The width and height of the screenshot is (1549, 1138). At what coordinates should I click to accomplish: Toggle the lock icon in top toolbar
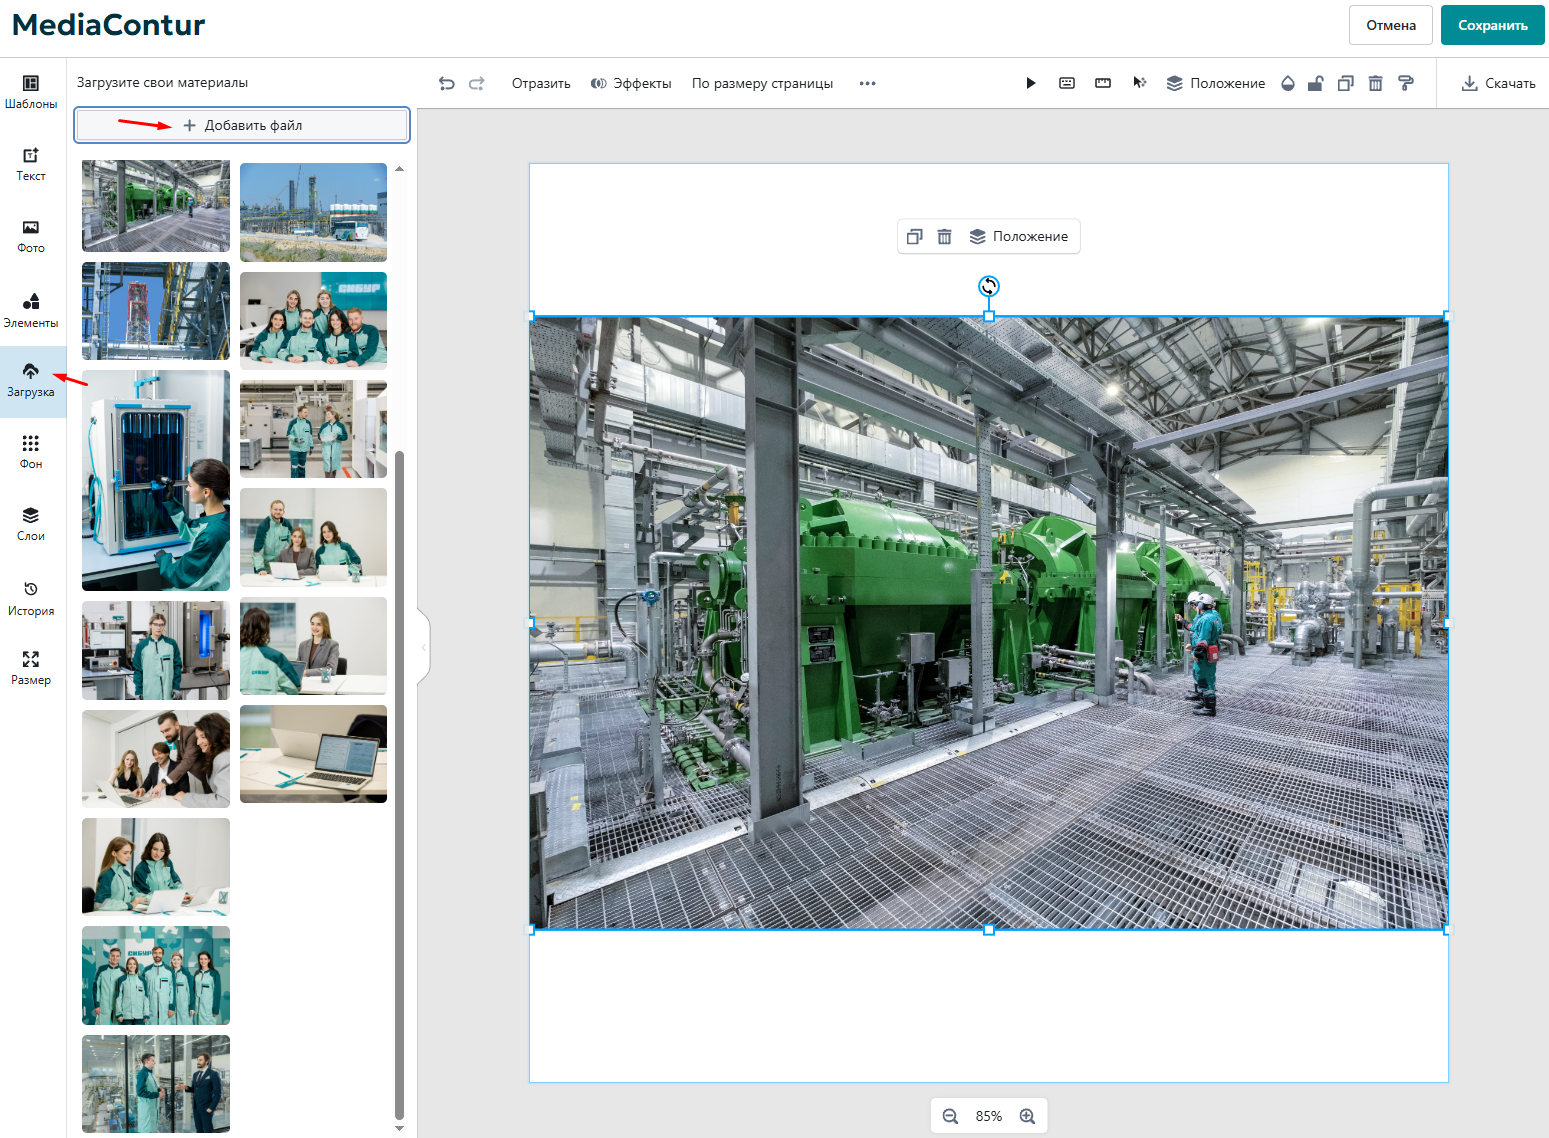[1316, 83]
